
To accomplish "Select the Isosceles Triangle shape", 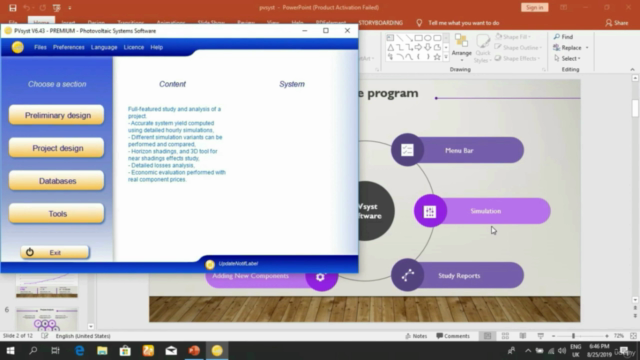I will coord(390,47).
